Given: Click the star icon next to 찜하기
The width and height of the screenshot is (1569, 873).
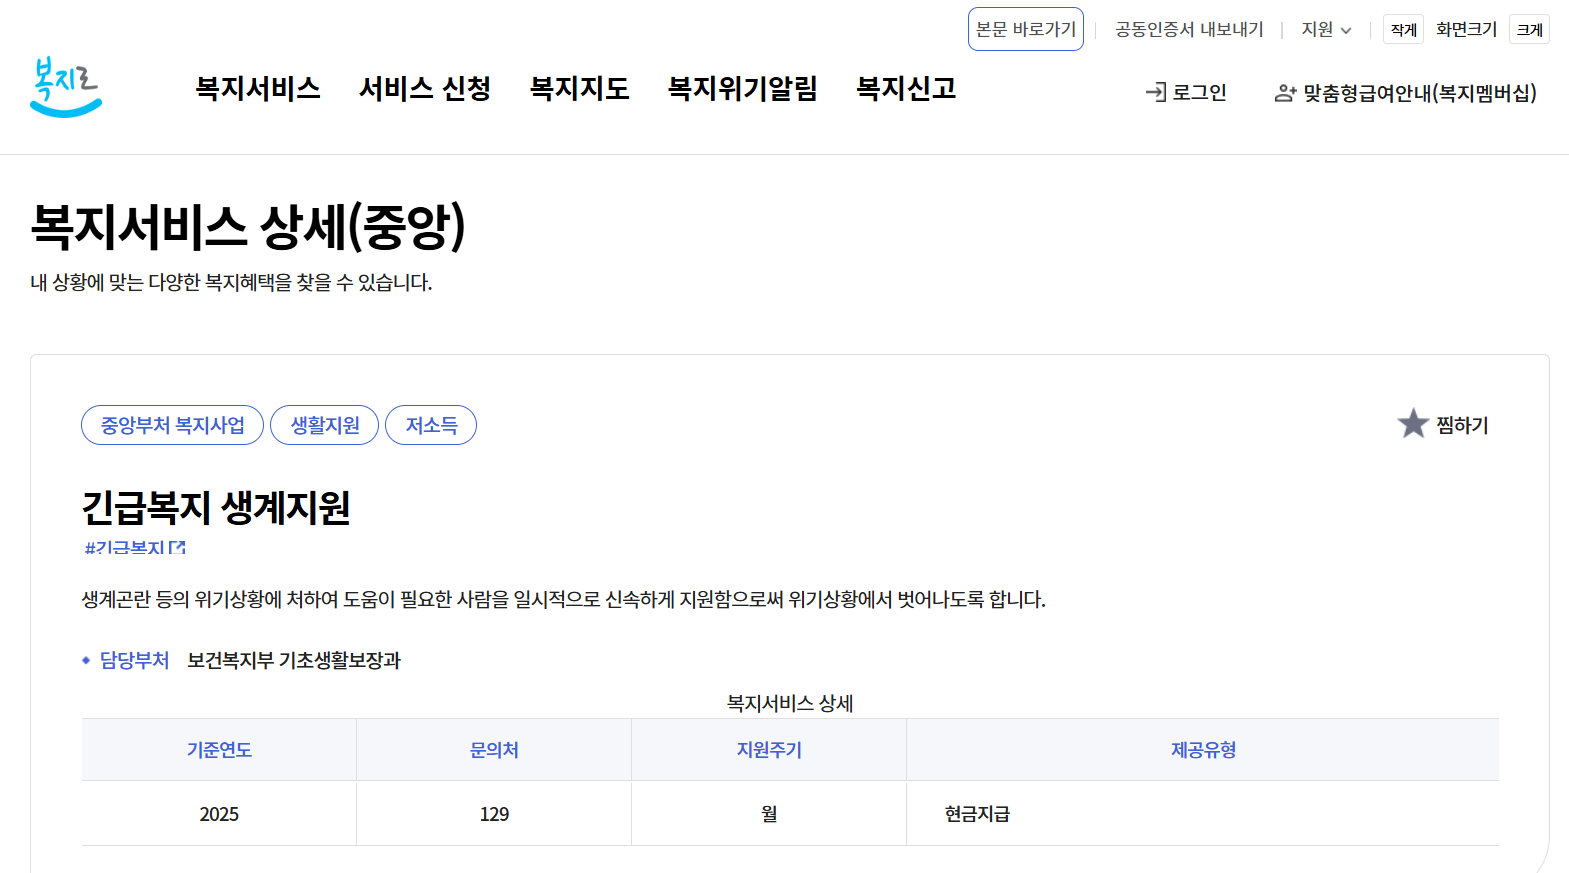Looking at the screenshot, I should [1413, 424].
